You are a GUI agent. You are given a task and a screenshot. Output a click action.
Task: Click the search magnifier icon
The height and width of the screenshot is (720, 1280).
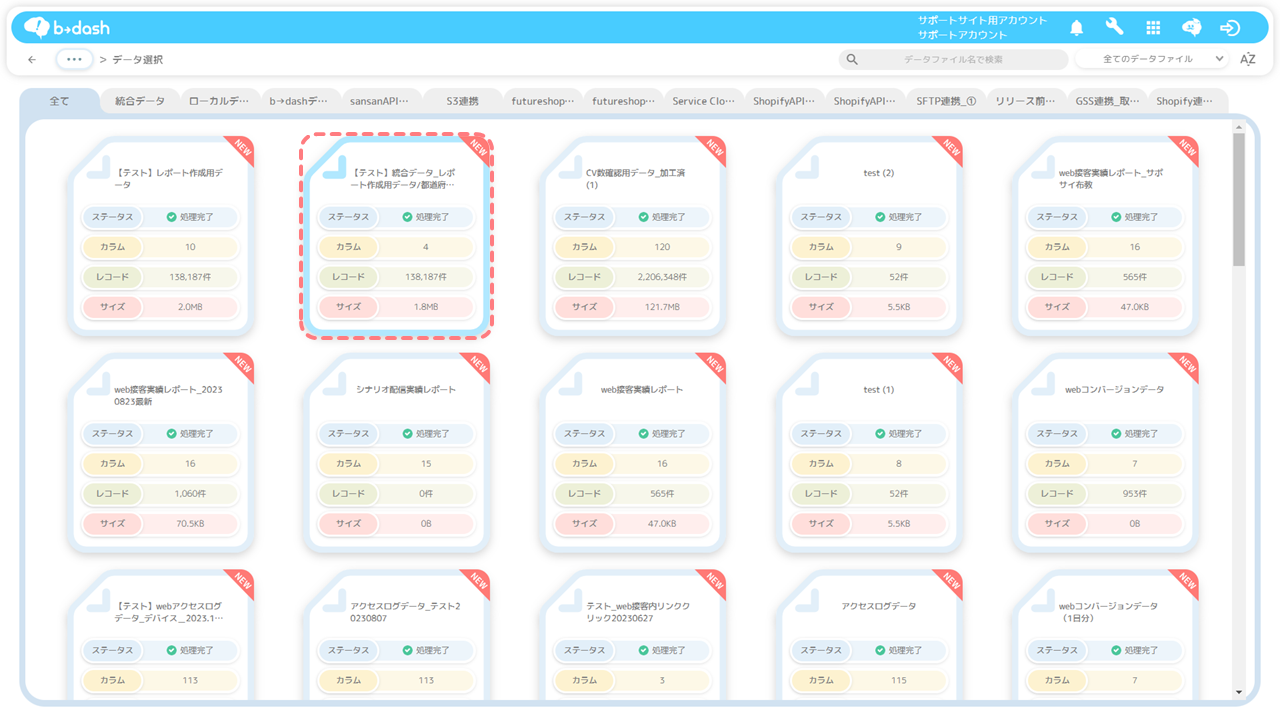coord(852,60)
